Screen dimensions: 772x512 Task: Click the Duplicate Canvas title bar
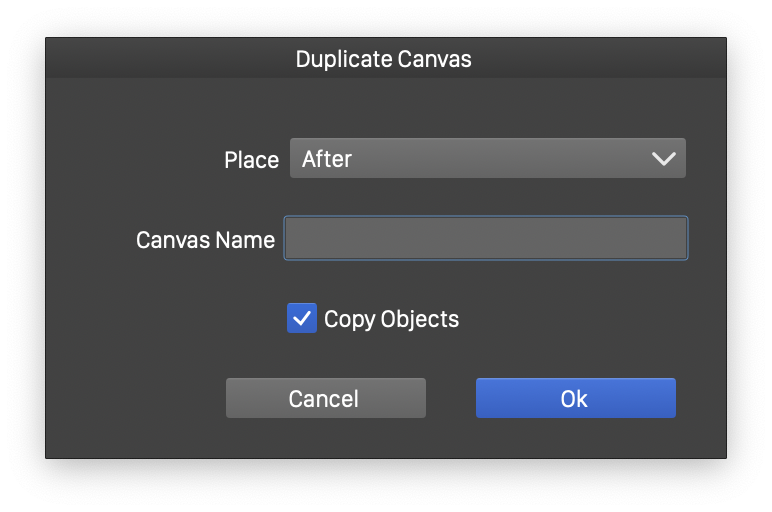pos(385,59)
